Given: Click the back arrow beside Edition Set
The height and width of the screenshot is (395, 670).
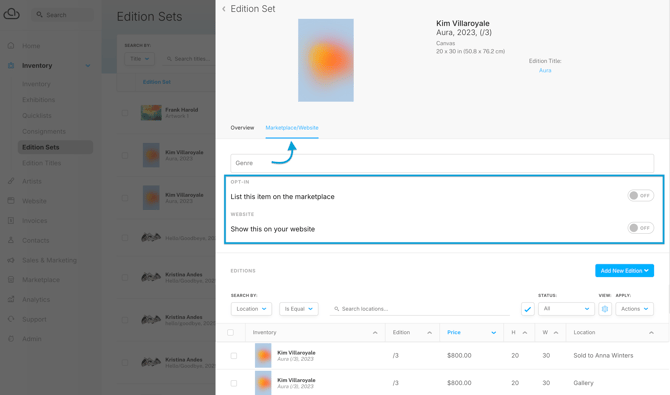Looking at the screenshot, I should [223, 9].
